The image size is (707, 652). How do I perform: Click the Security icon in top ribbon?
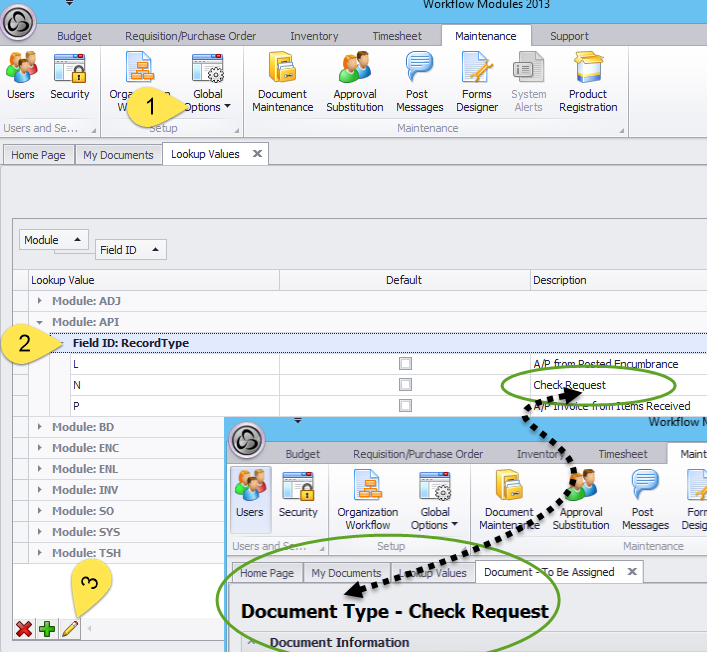click(70, 78)
